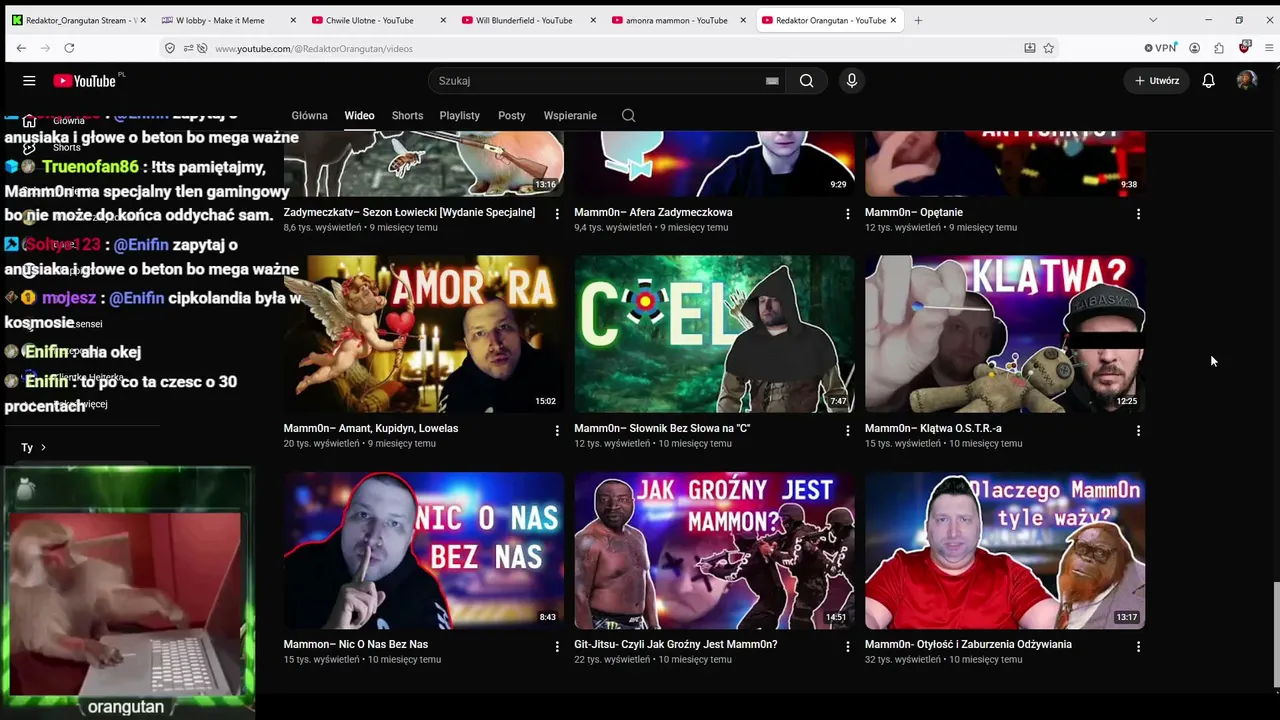Switch to the Posty channel tab
The image size is (1280, 720).
pyautogui.click(x=512, y=115)
